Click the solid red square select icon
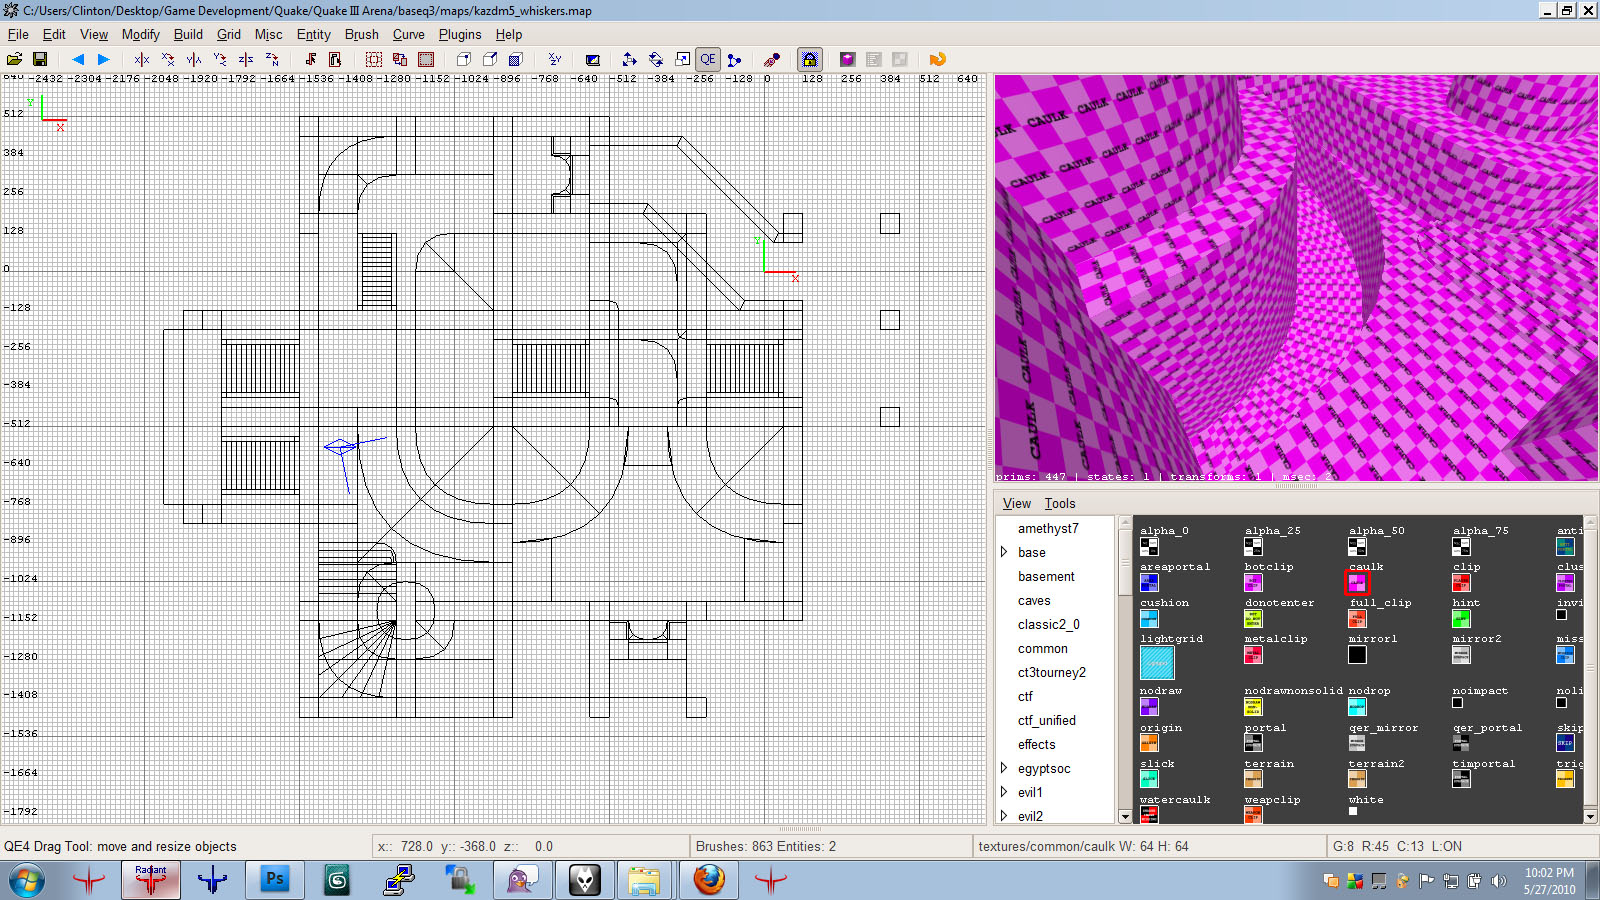Viewport: 1600px width, 900px height. click(x=426, y=60)
